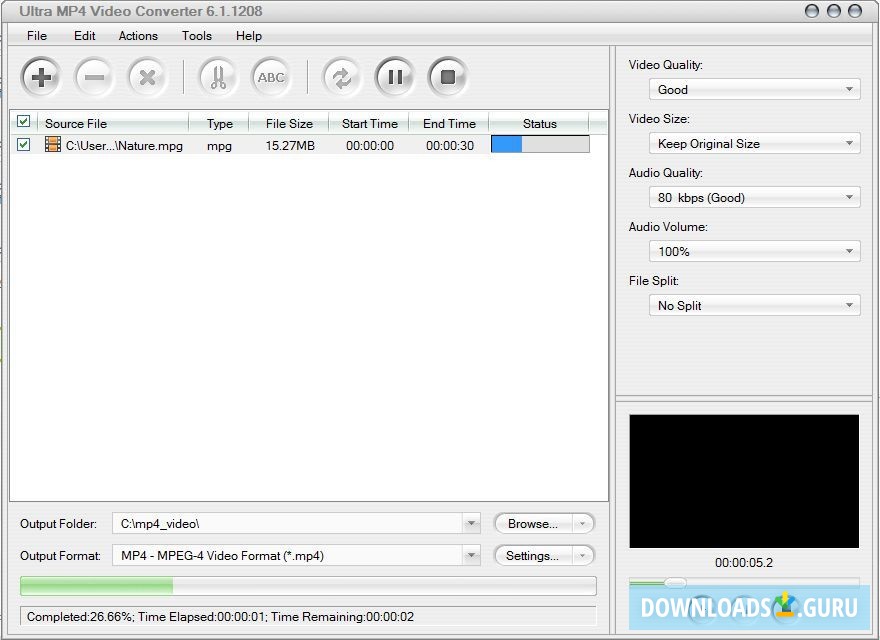Click the Type column header

click(219, 123)
